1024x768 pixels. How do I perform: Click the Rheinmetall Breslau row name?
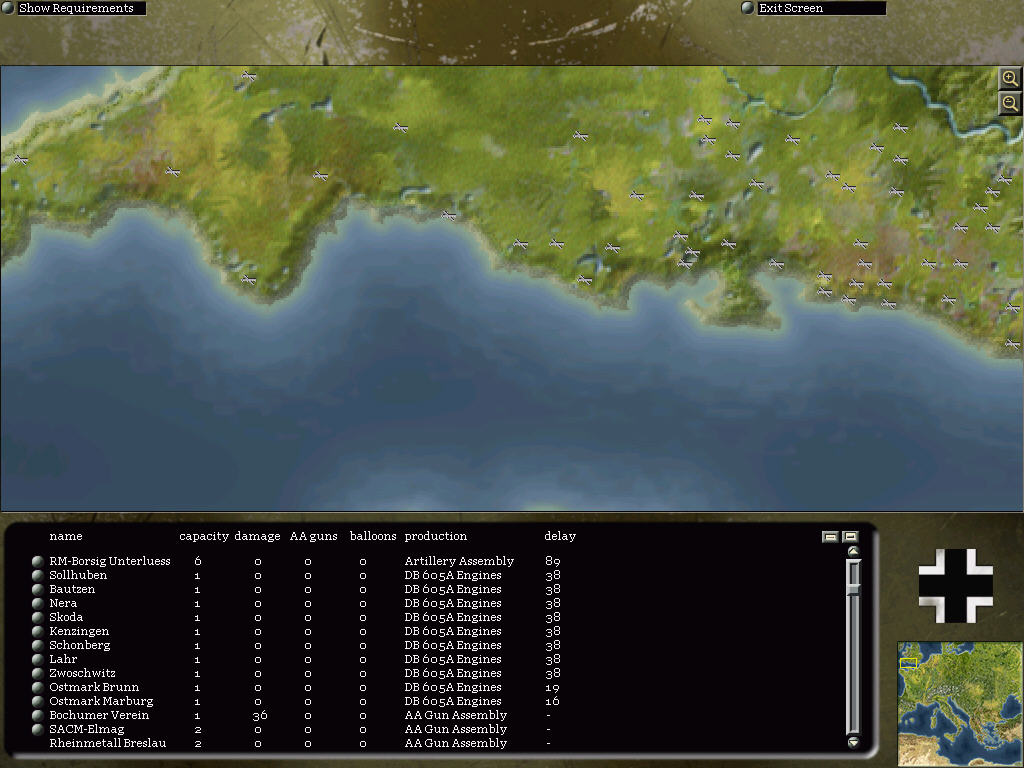tap(108, 743)
